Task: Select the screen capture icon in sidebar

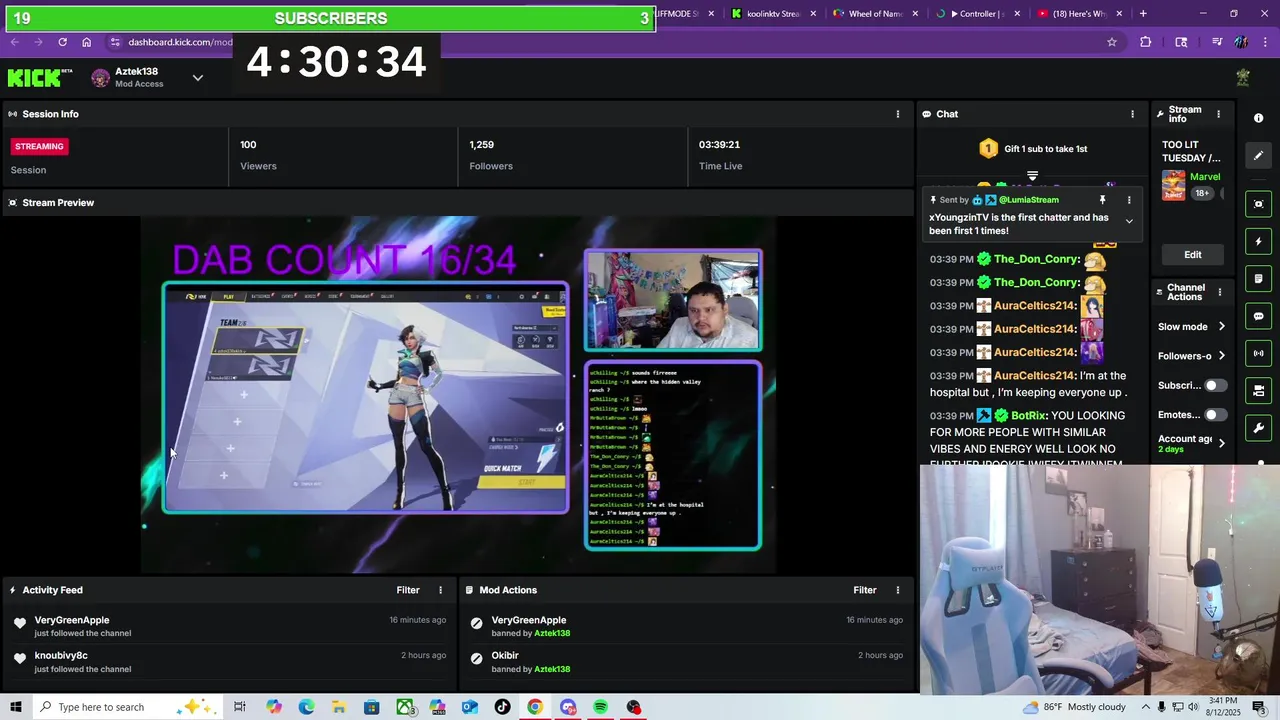Action: [x=1258, y=204]
